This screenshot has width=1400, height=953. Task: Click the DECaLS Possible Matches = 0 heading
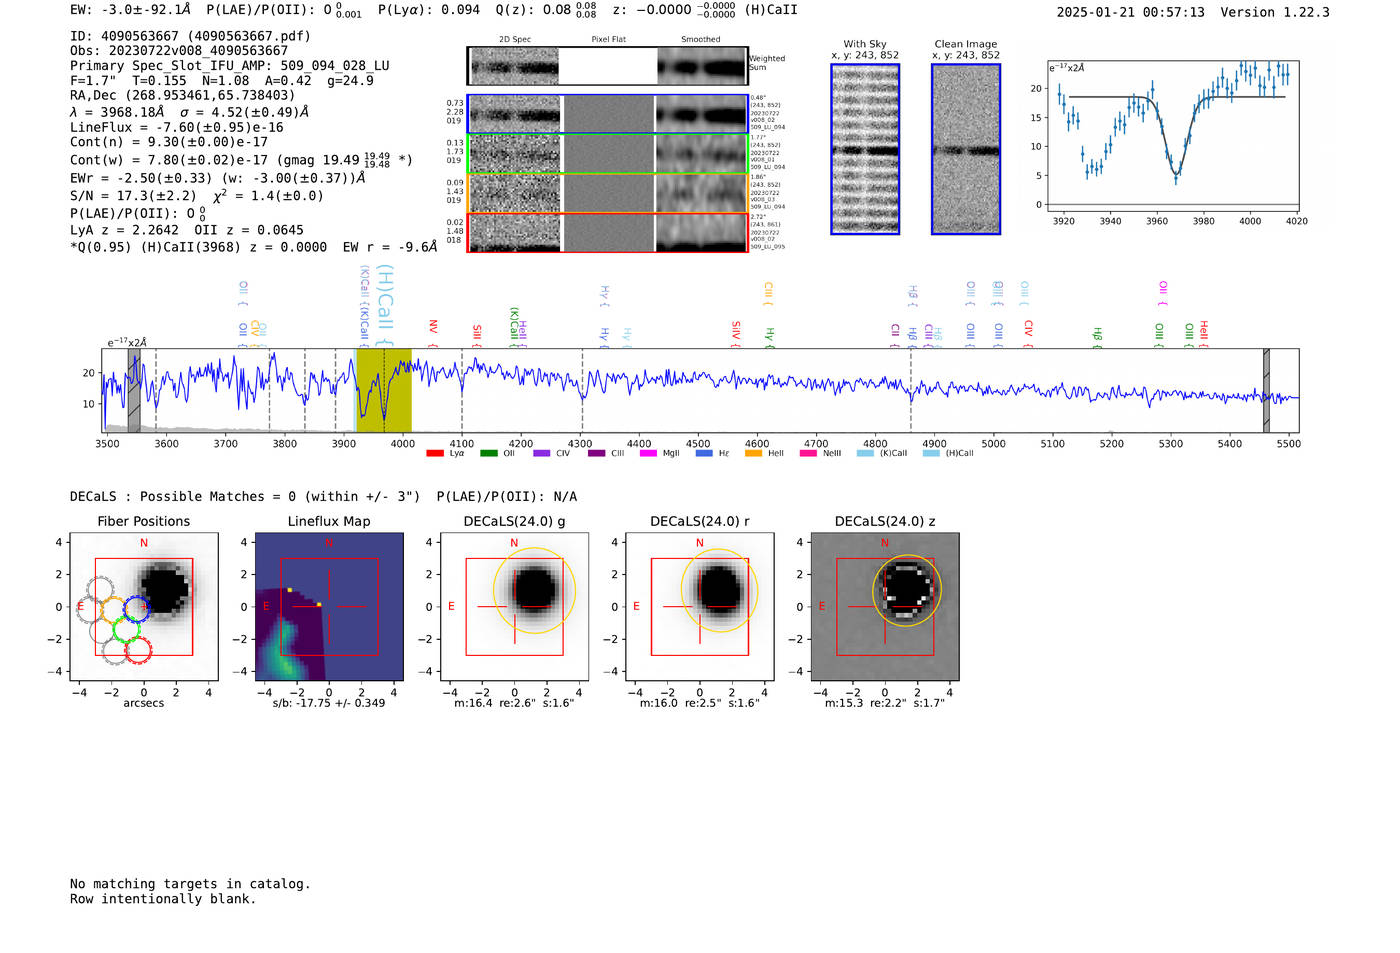pos(245,497)
